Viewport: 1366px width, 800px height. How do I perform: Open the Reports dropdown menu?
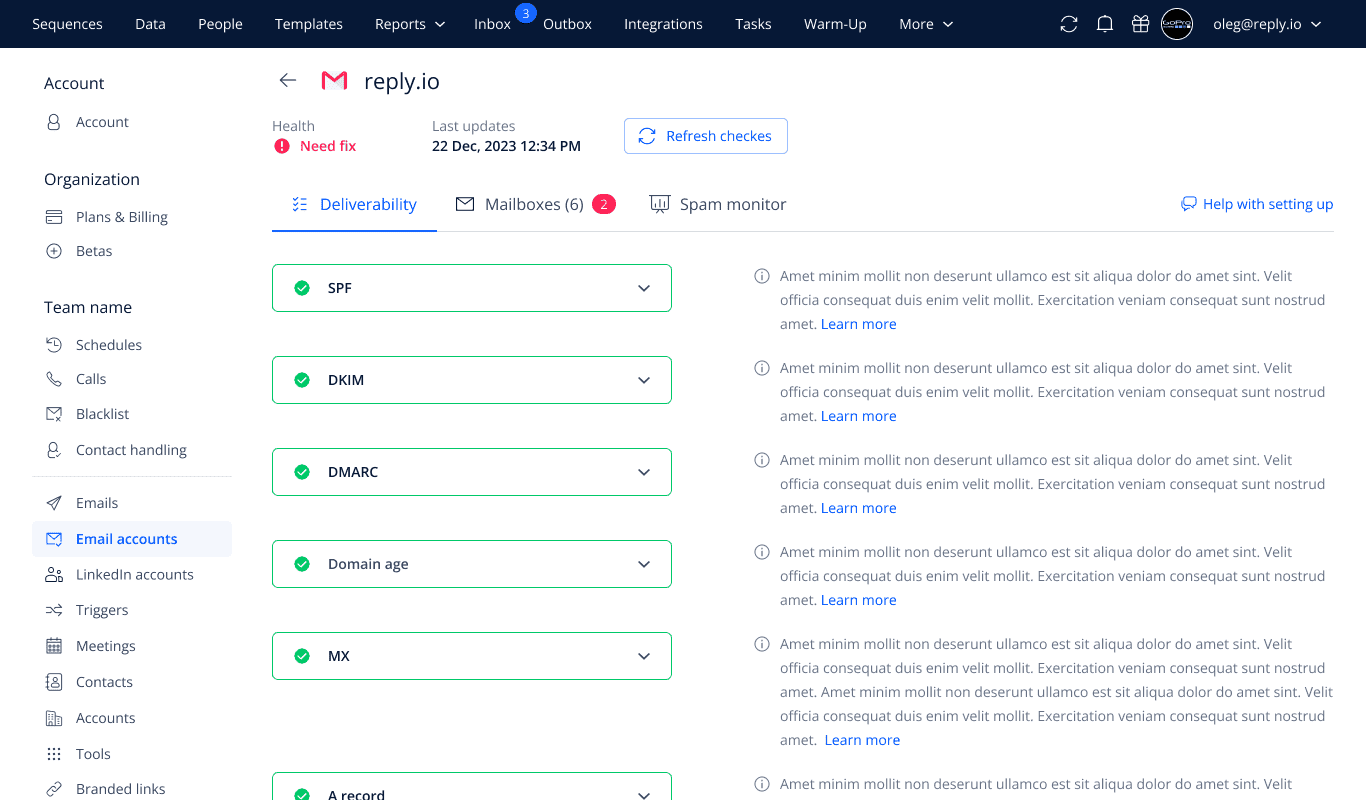point(410,24)
